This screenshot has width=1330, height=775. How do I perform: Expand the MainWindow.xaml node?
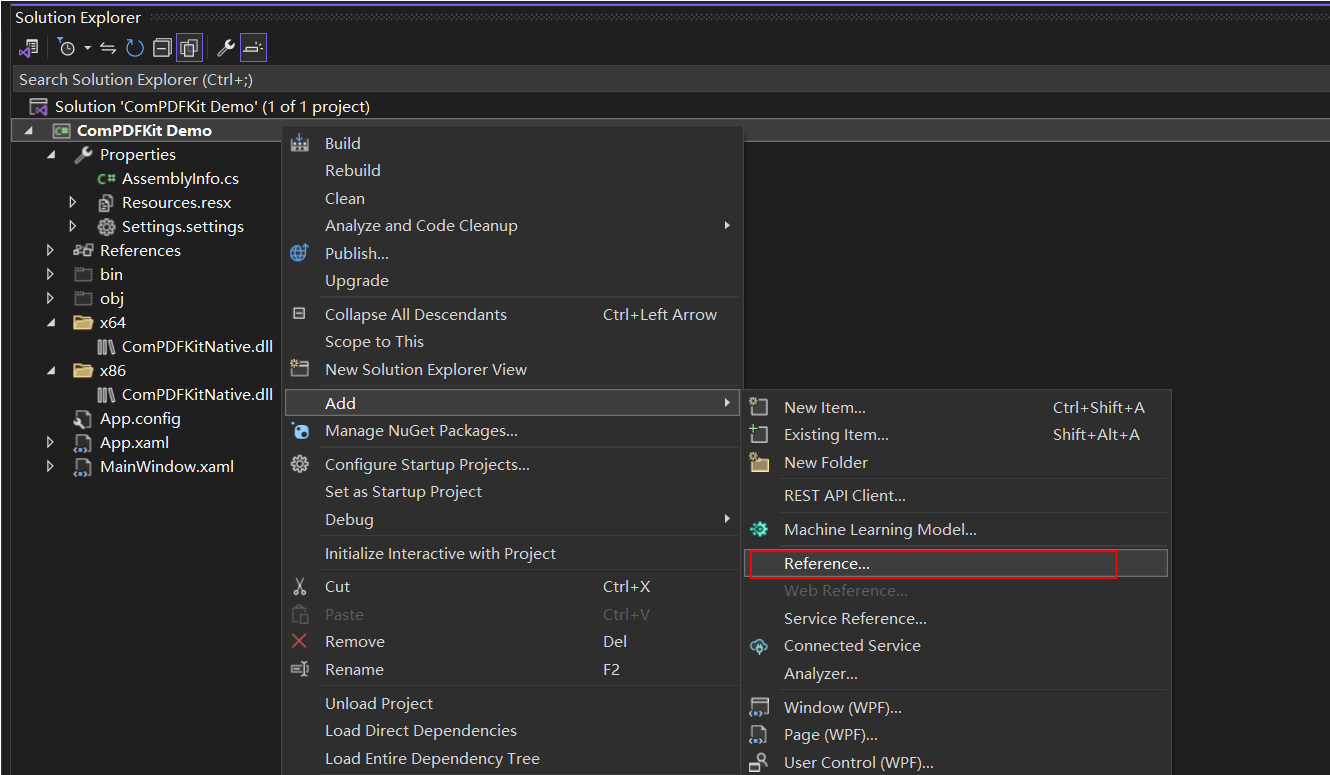coord(51,466)
